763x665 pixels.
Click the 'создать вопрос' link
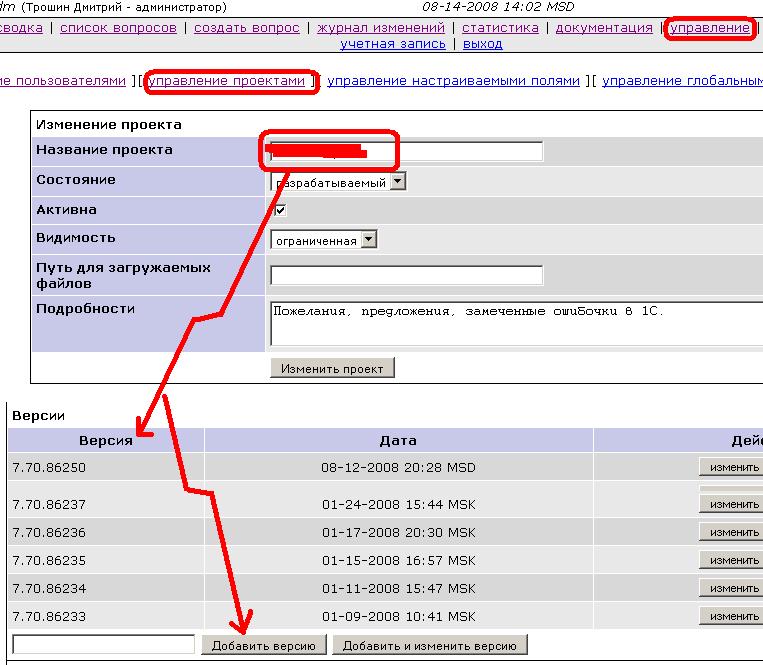pyautogui.click(x=246, y=28)
